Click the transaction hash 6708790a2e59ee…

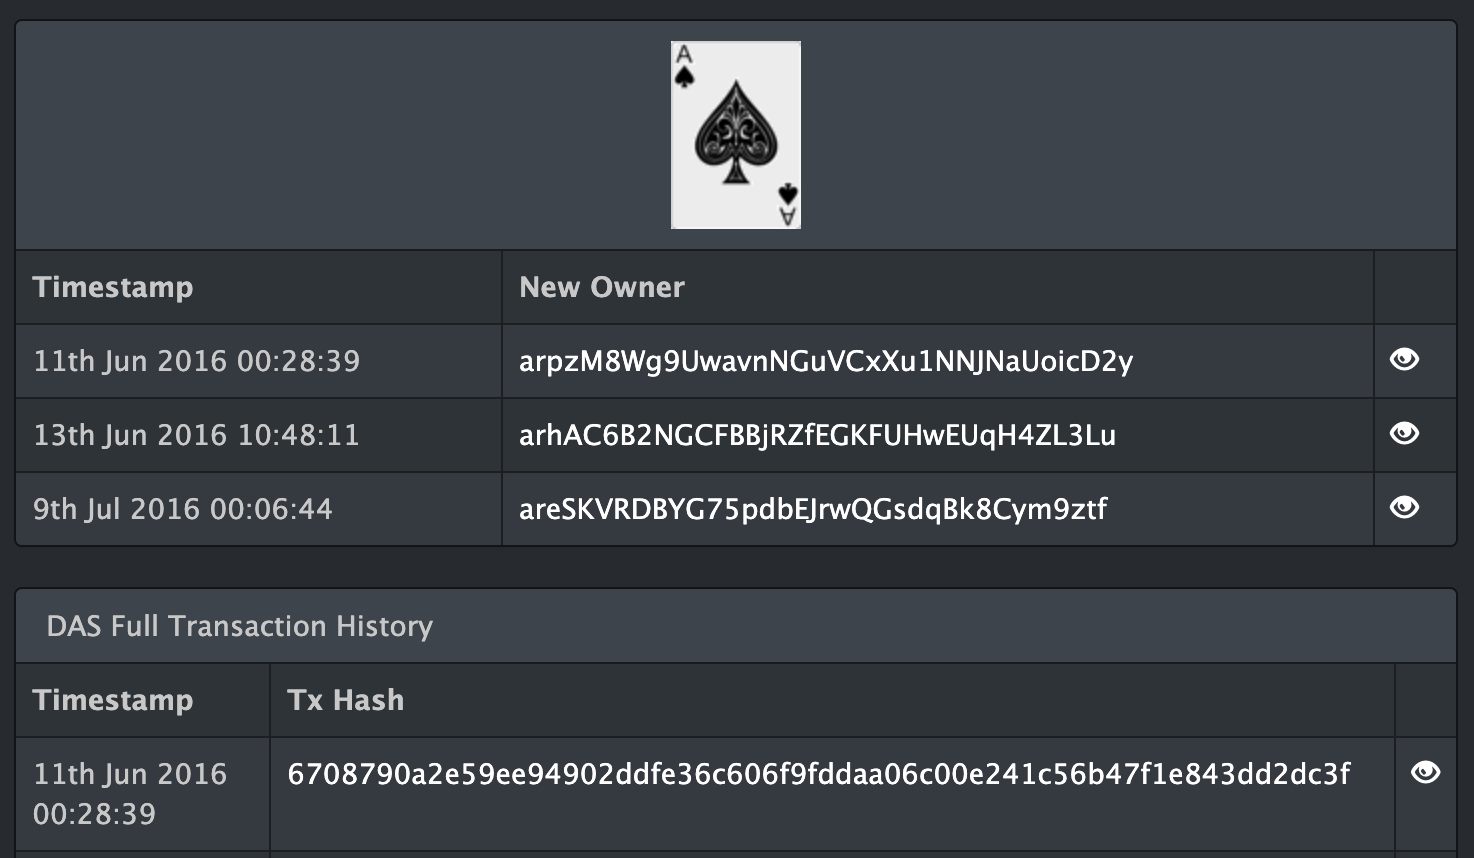818,774
